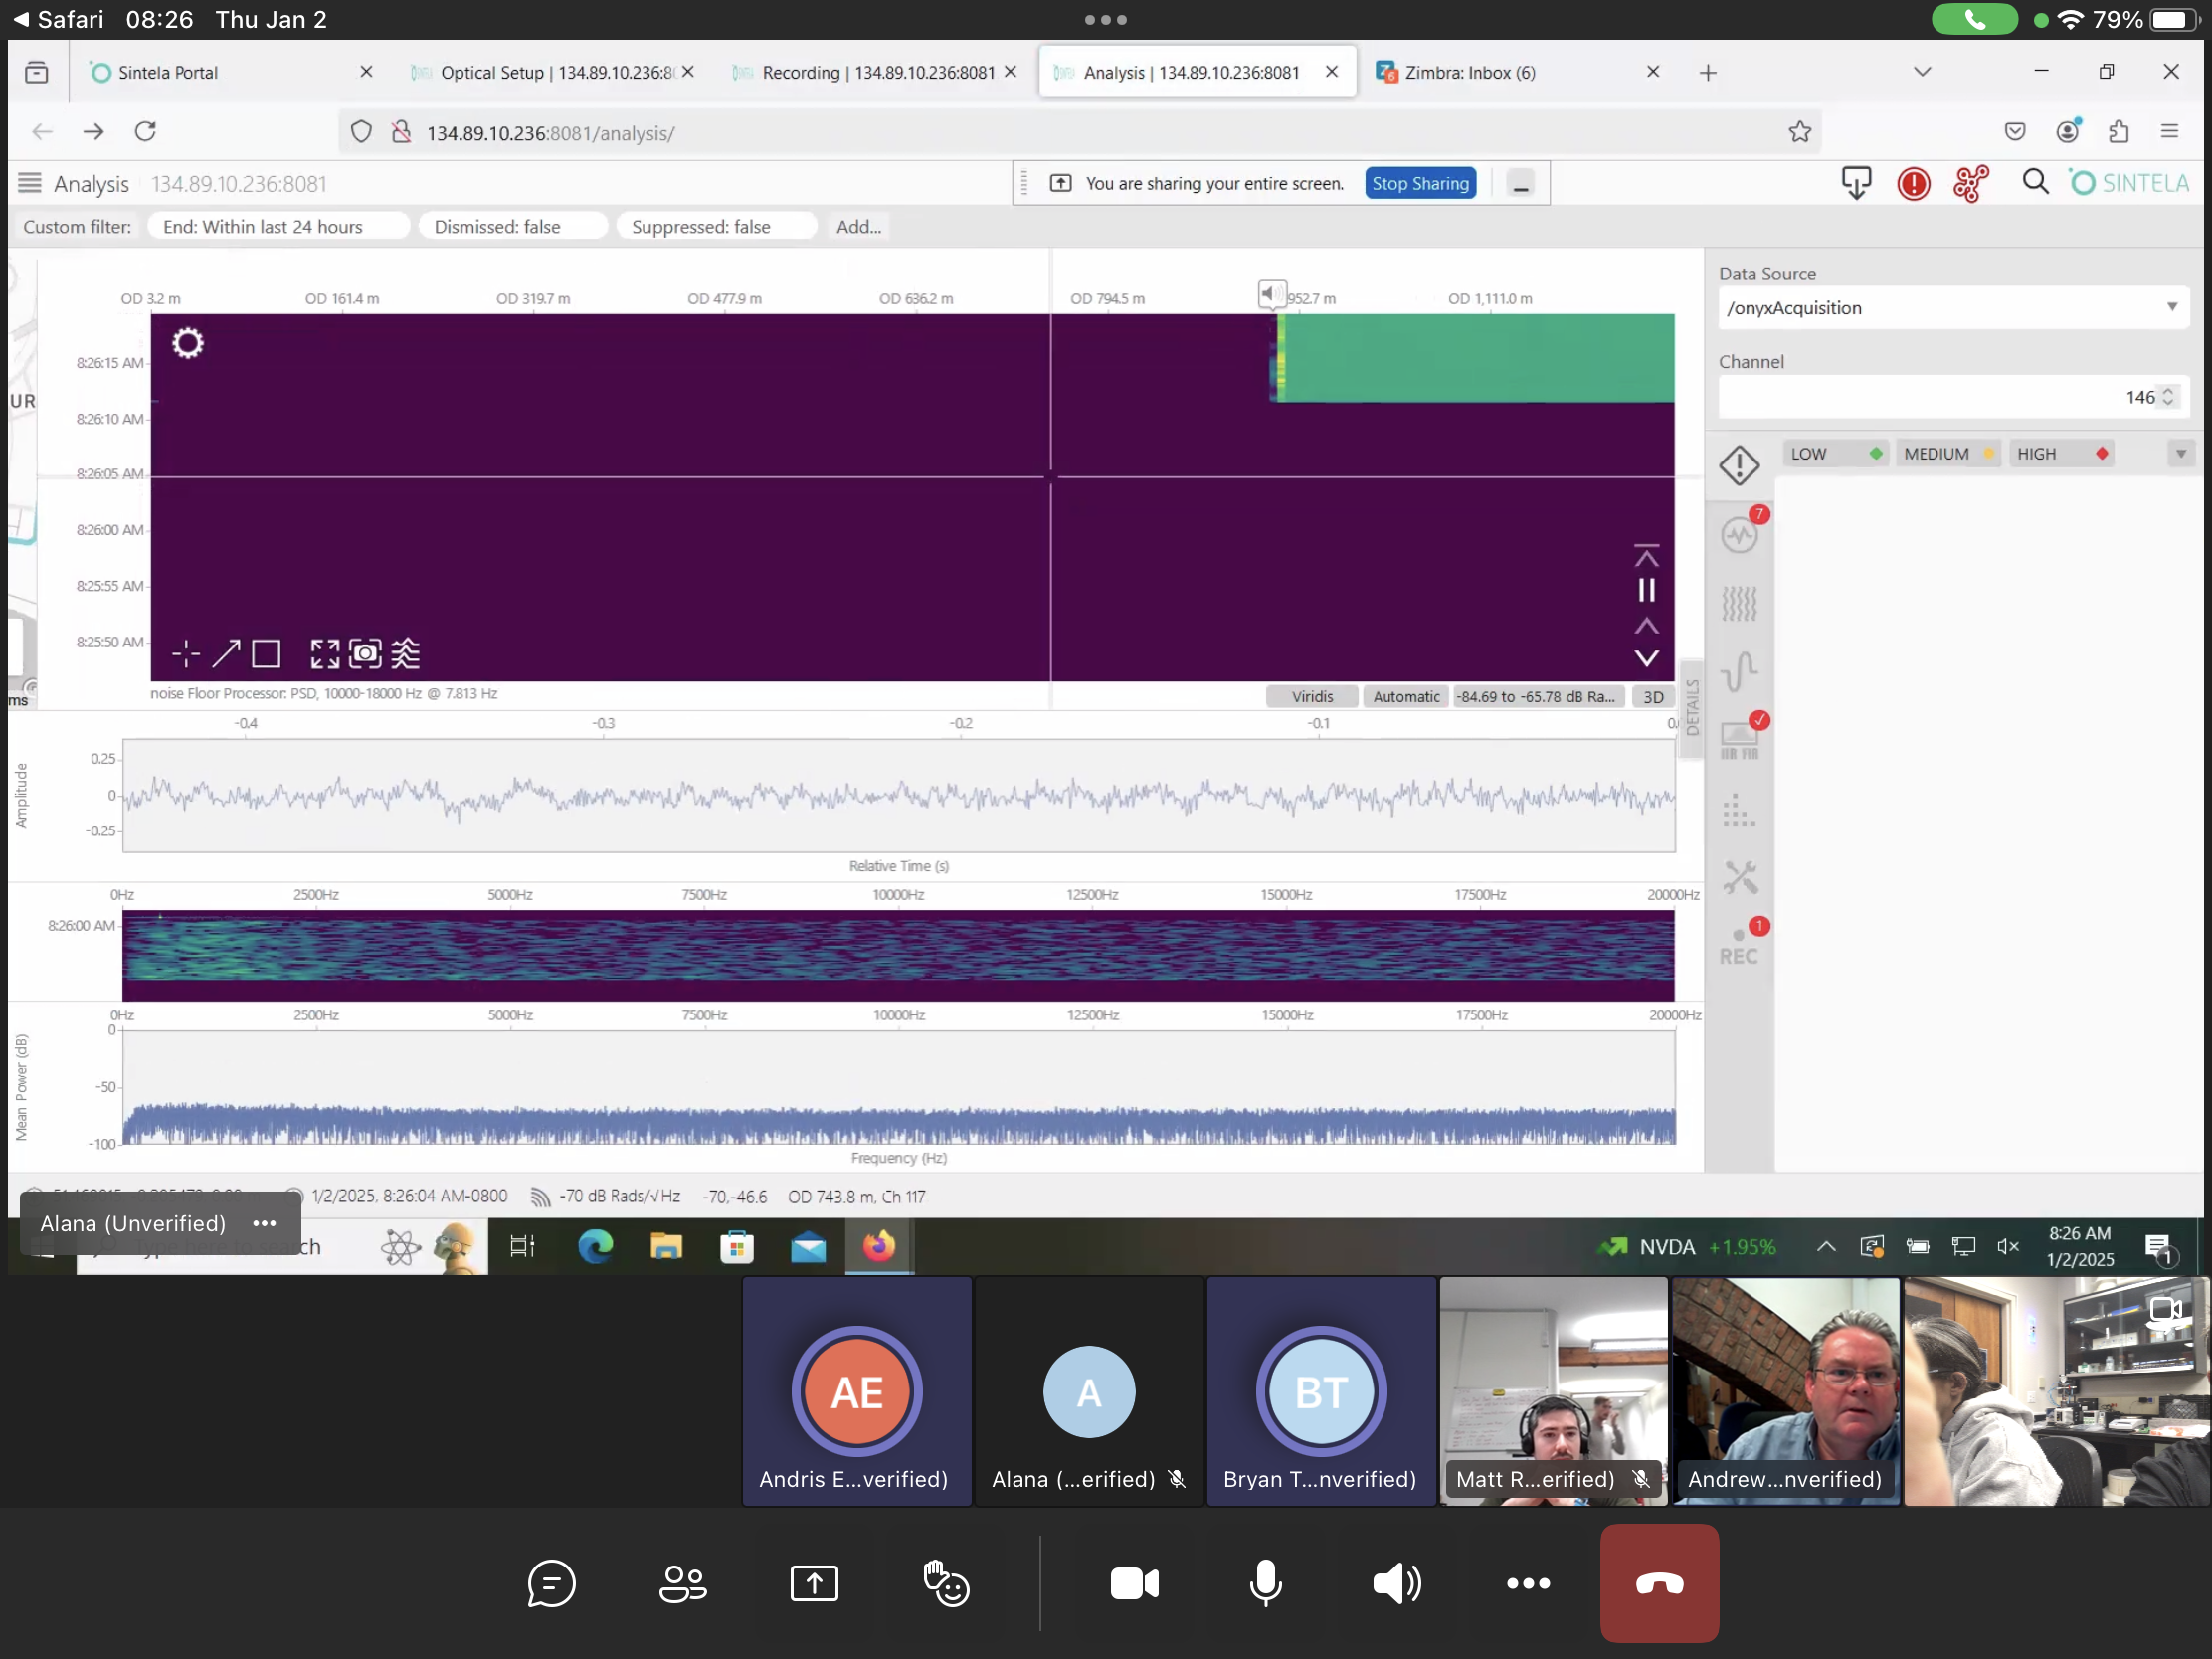Click the waterfall layers icon

[406, 654]
